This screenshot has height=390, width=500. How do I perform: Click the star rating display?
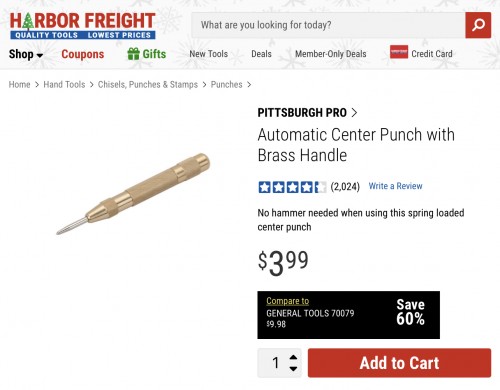click(x=292, y=187)
